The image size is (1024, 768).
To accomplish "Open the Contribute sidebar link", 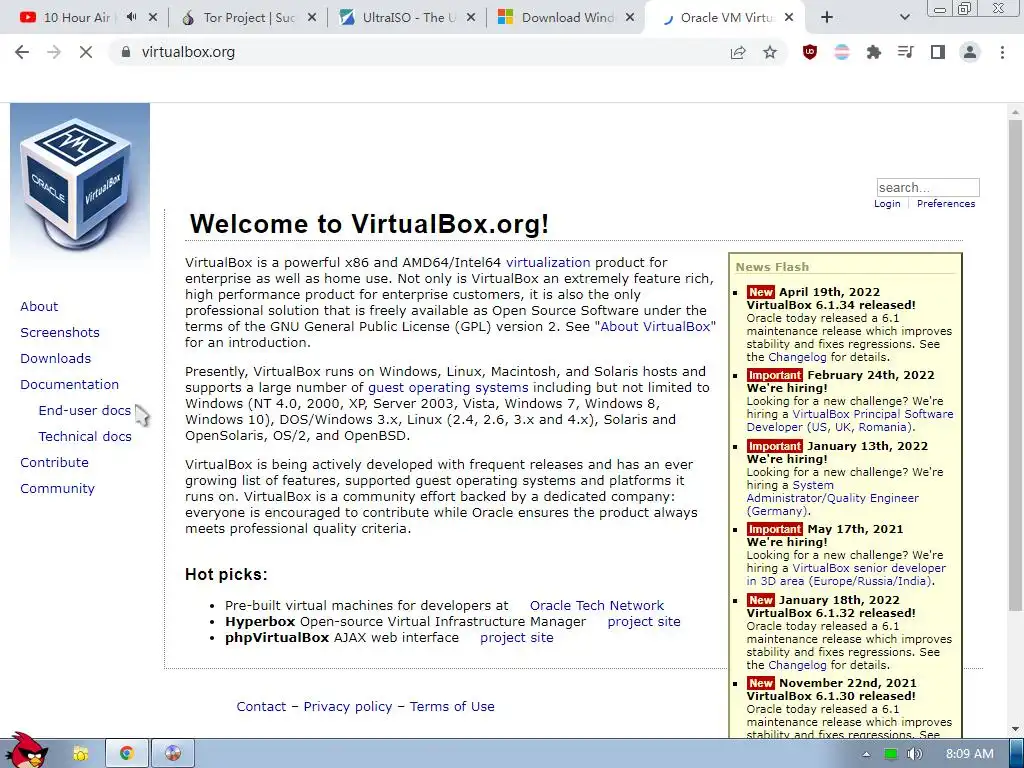I will point(54,463).
